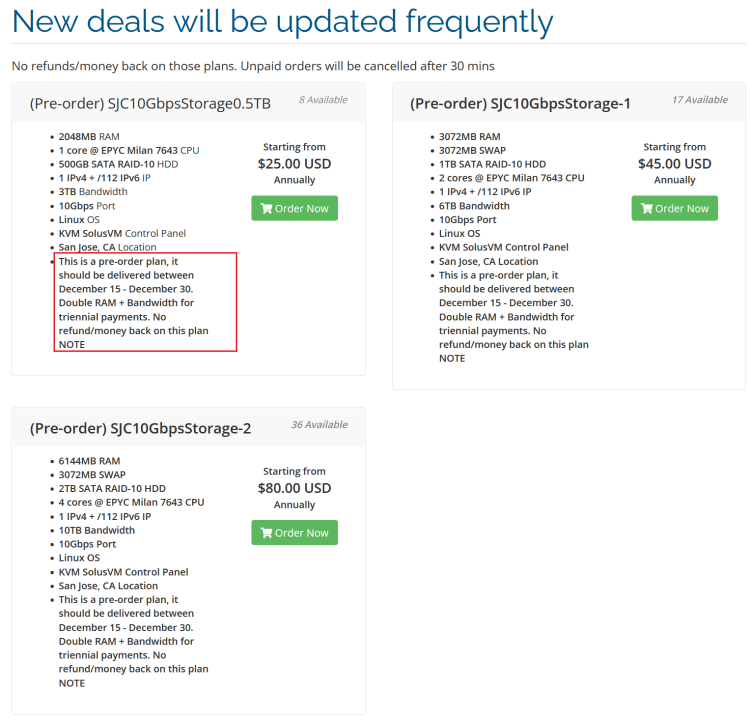Click the SJC10GbpsStorage0.5TB plan title
The height and width of the screenshot is (720, 750).
point(150,103)
